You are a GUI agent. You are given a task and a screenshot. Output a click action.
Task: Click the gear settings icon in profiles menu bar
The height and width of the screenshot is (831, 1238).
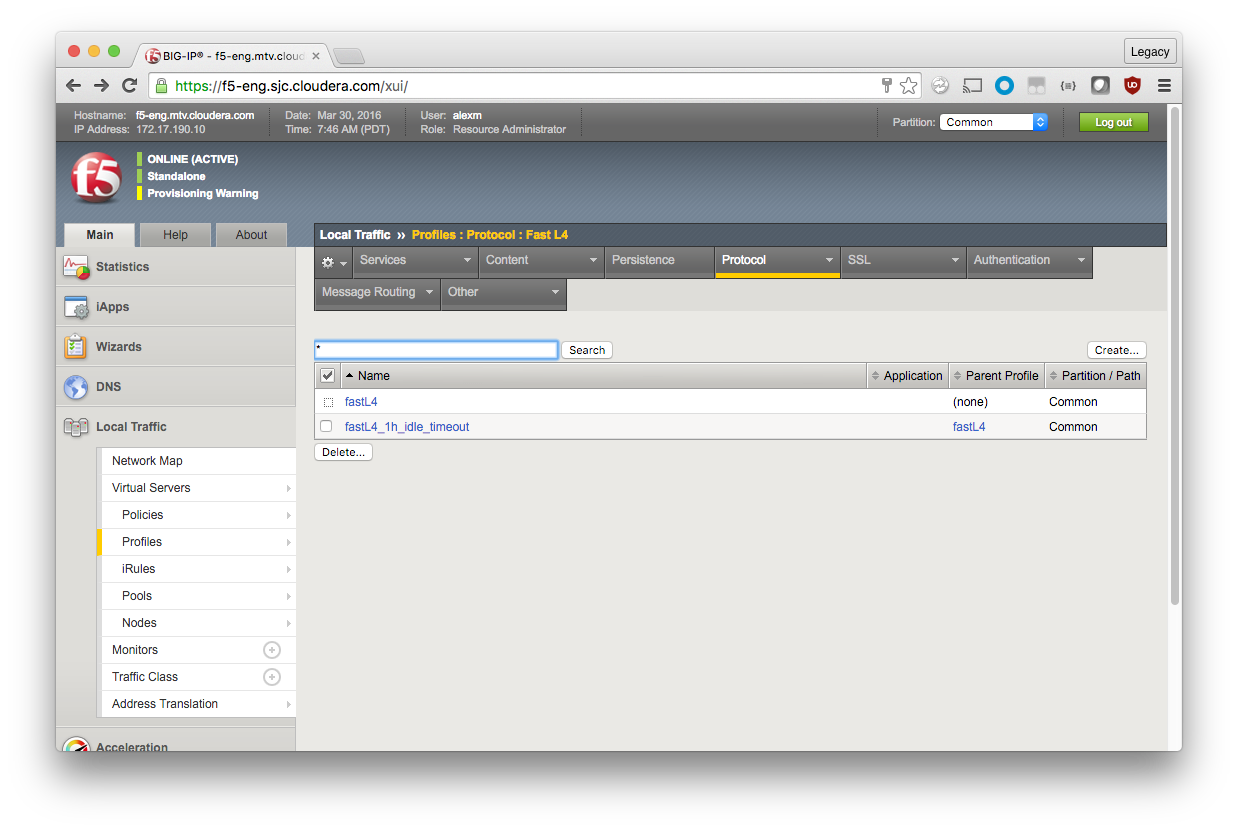332,262
